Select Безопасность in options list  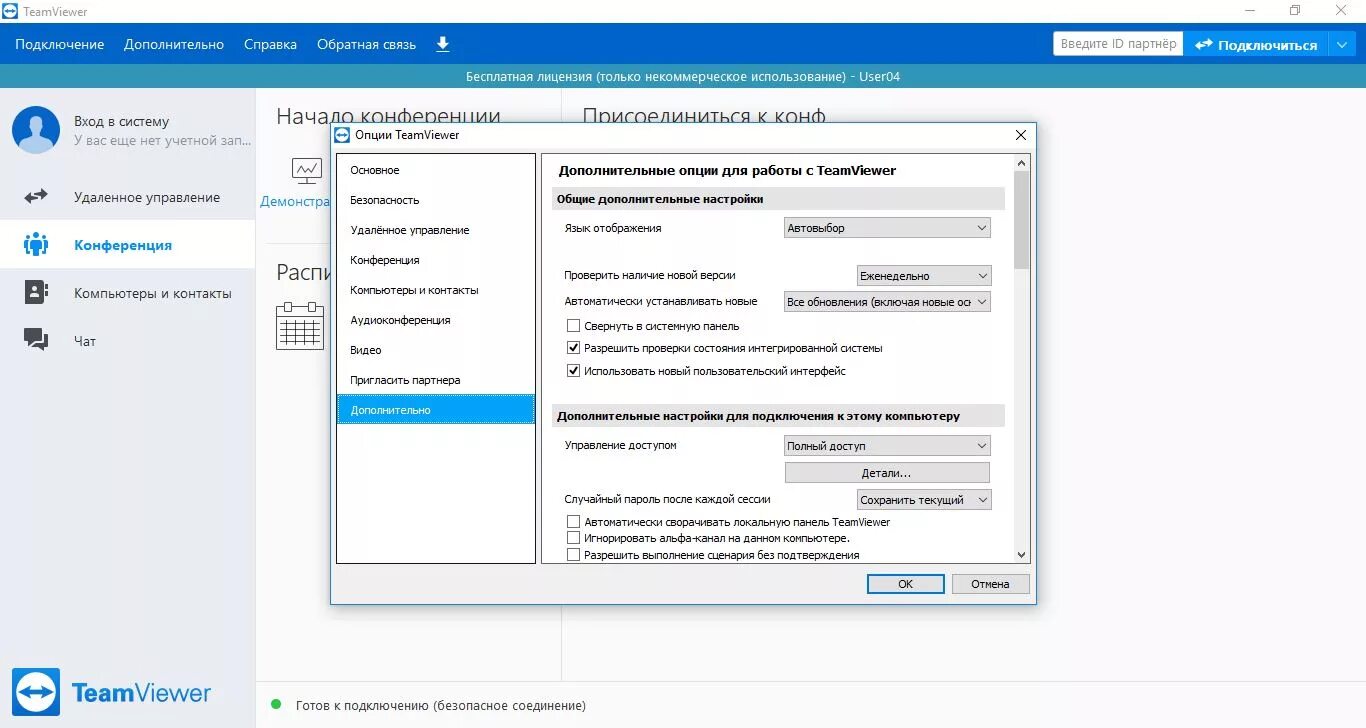pos(436,200)
